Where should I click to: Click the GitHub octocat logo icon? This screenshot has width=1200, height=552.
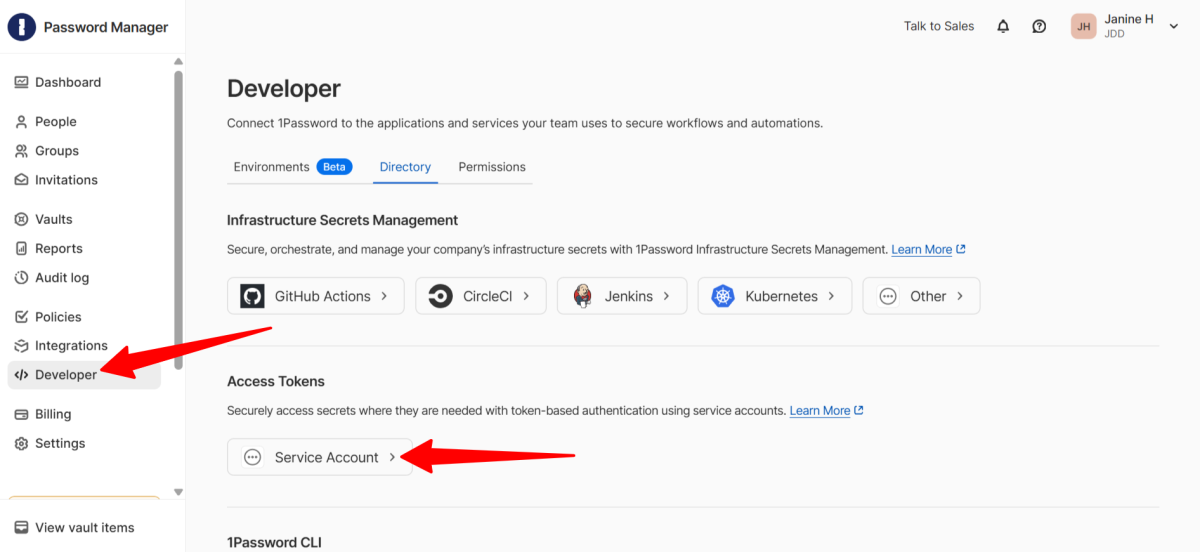tap(252, 296)
